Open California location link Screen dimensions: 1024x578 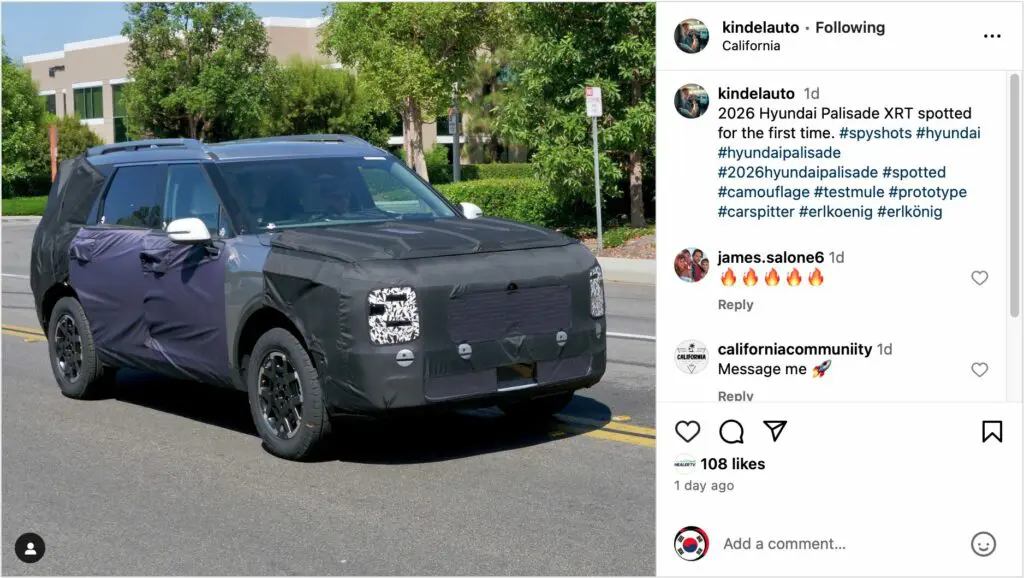[x=751, y=46]
